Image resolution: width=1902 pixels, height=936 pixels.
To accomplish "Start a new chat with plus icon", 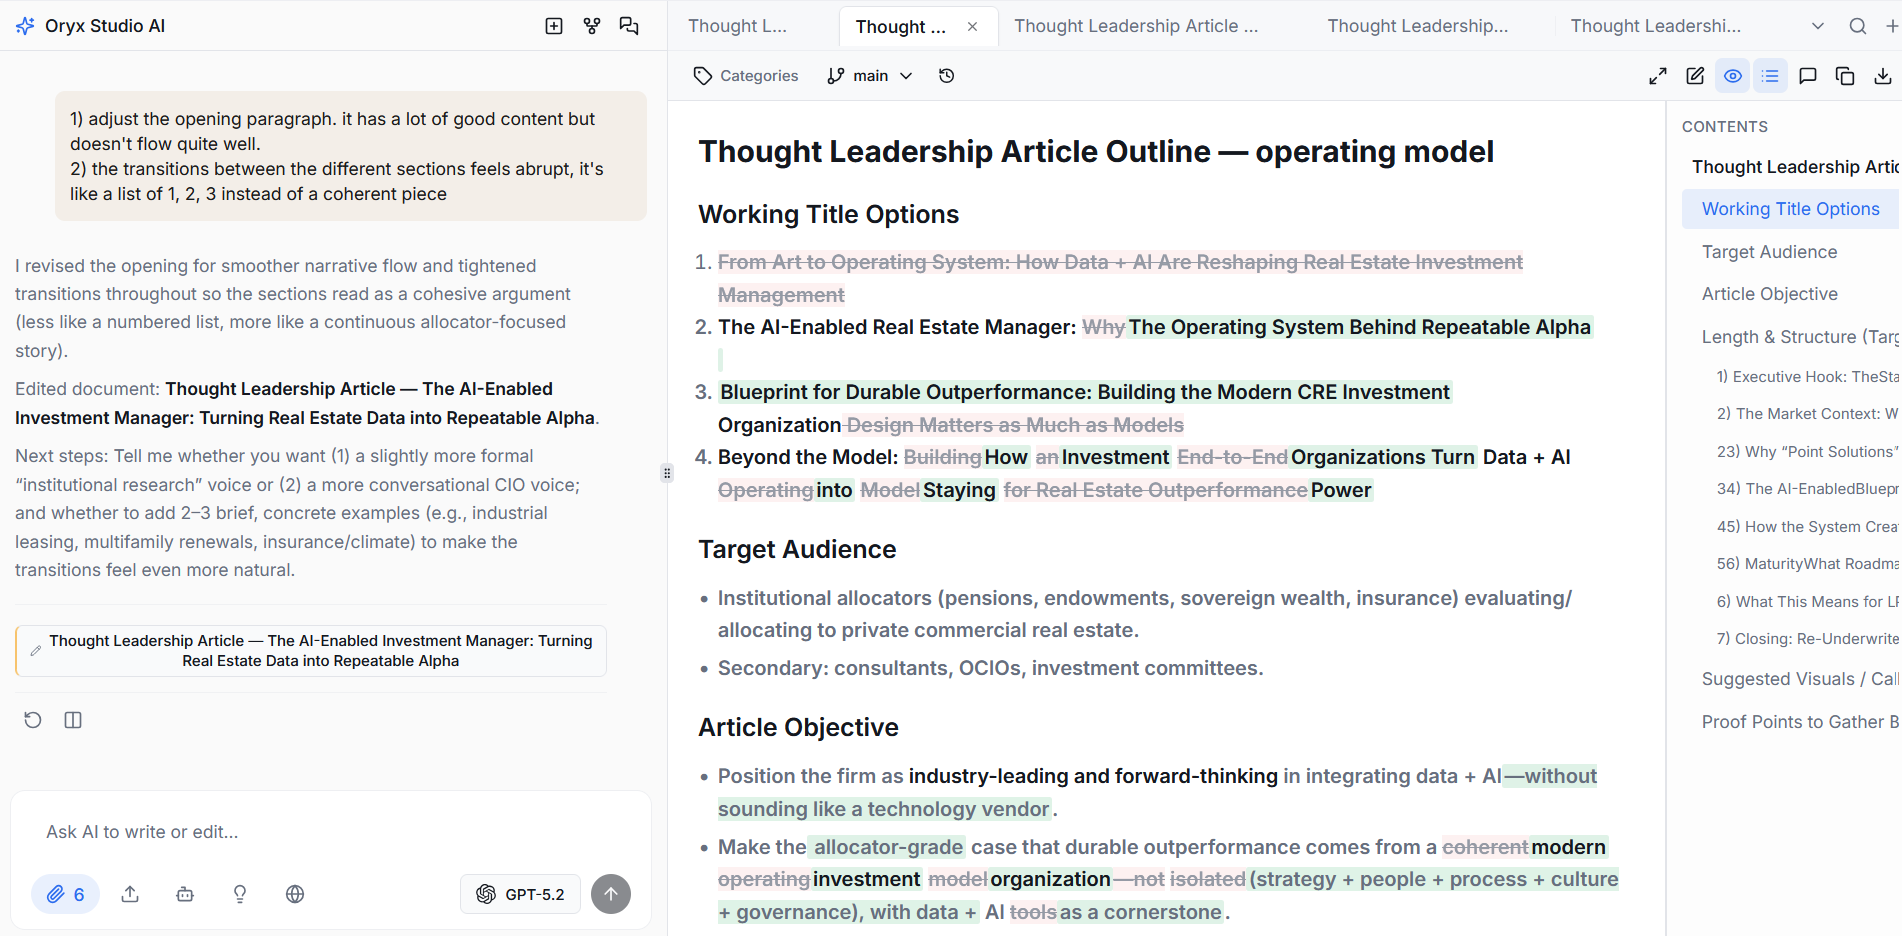I will (554, 26).
